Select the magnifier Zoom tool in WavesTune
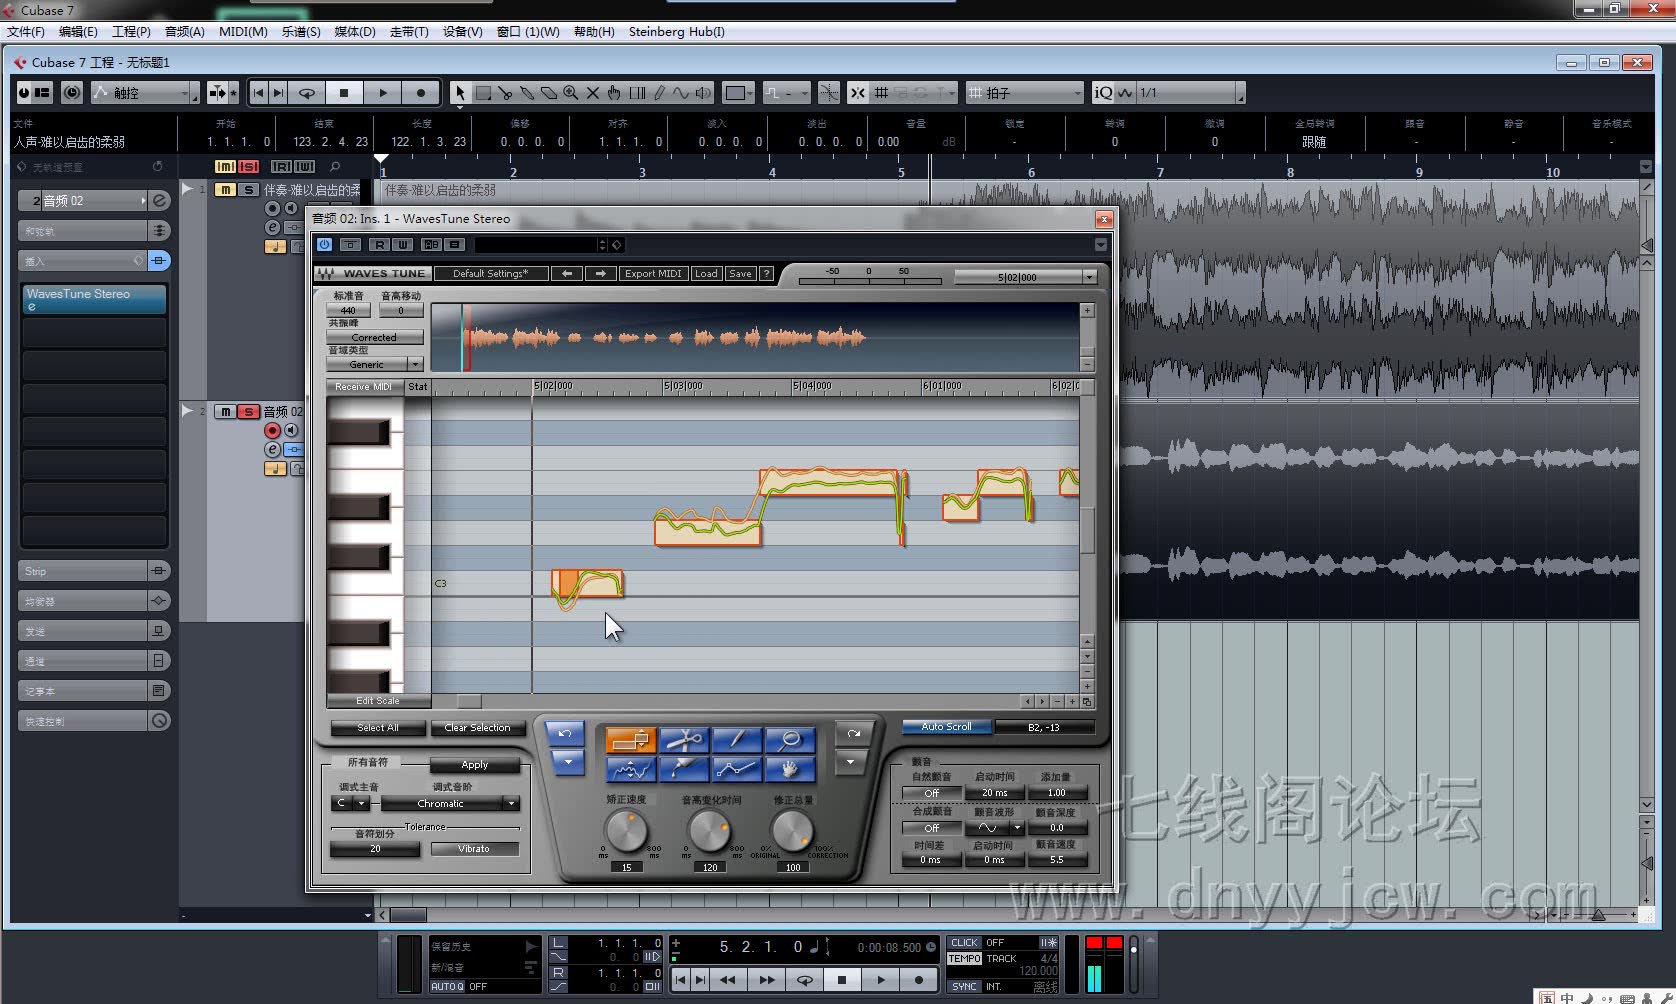 [x=790, y=740]
